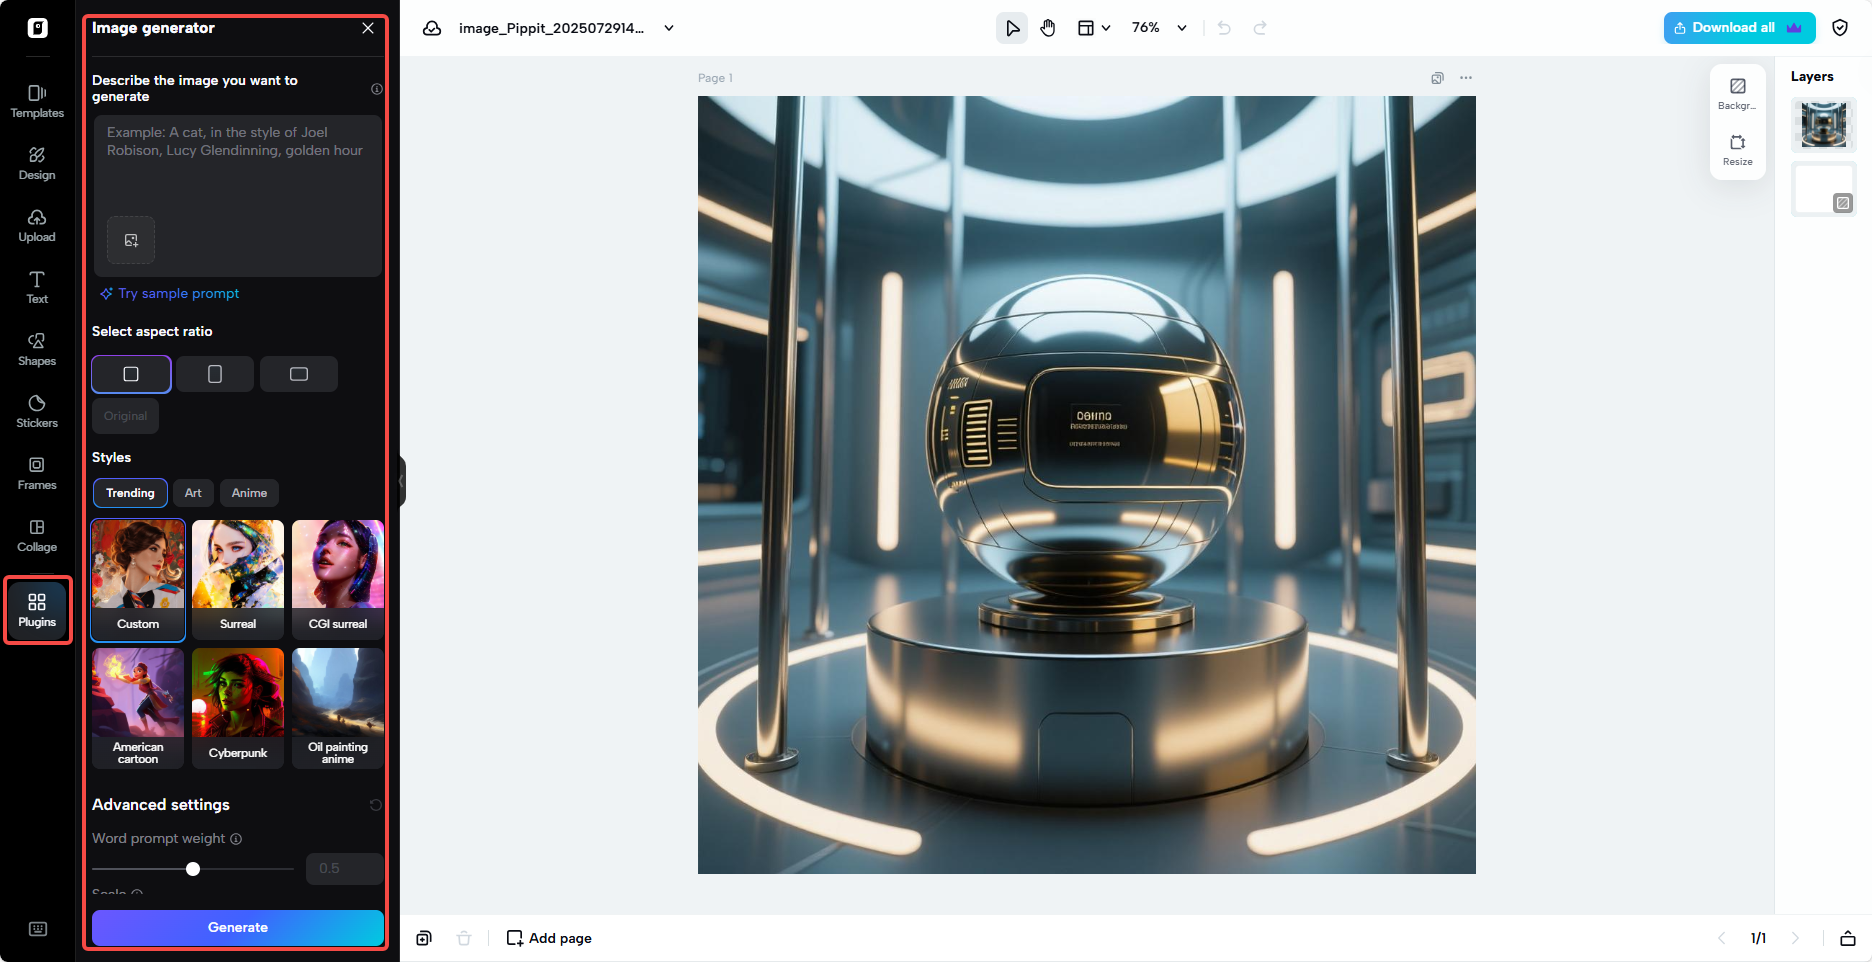Click the shield privacy icon

(1840, 28)
